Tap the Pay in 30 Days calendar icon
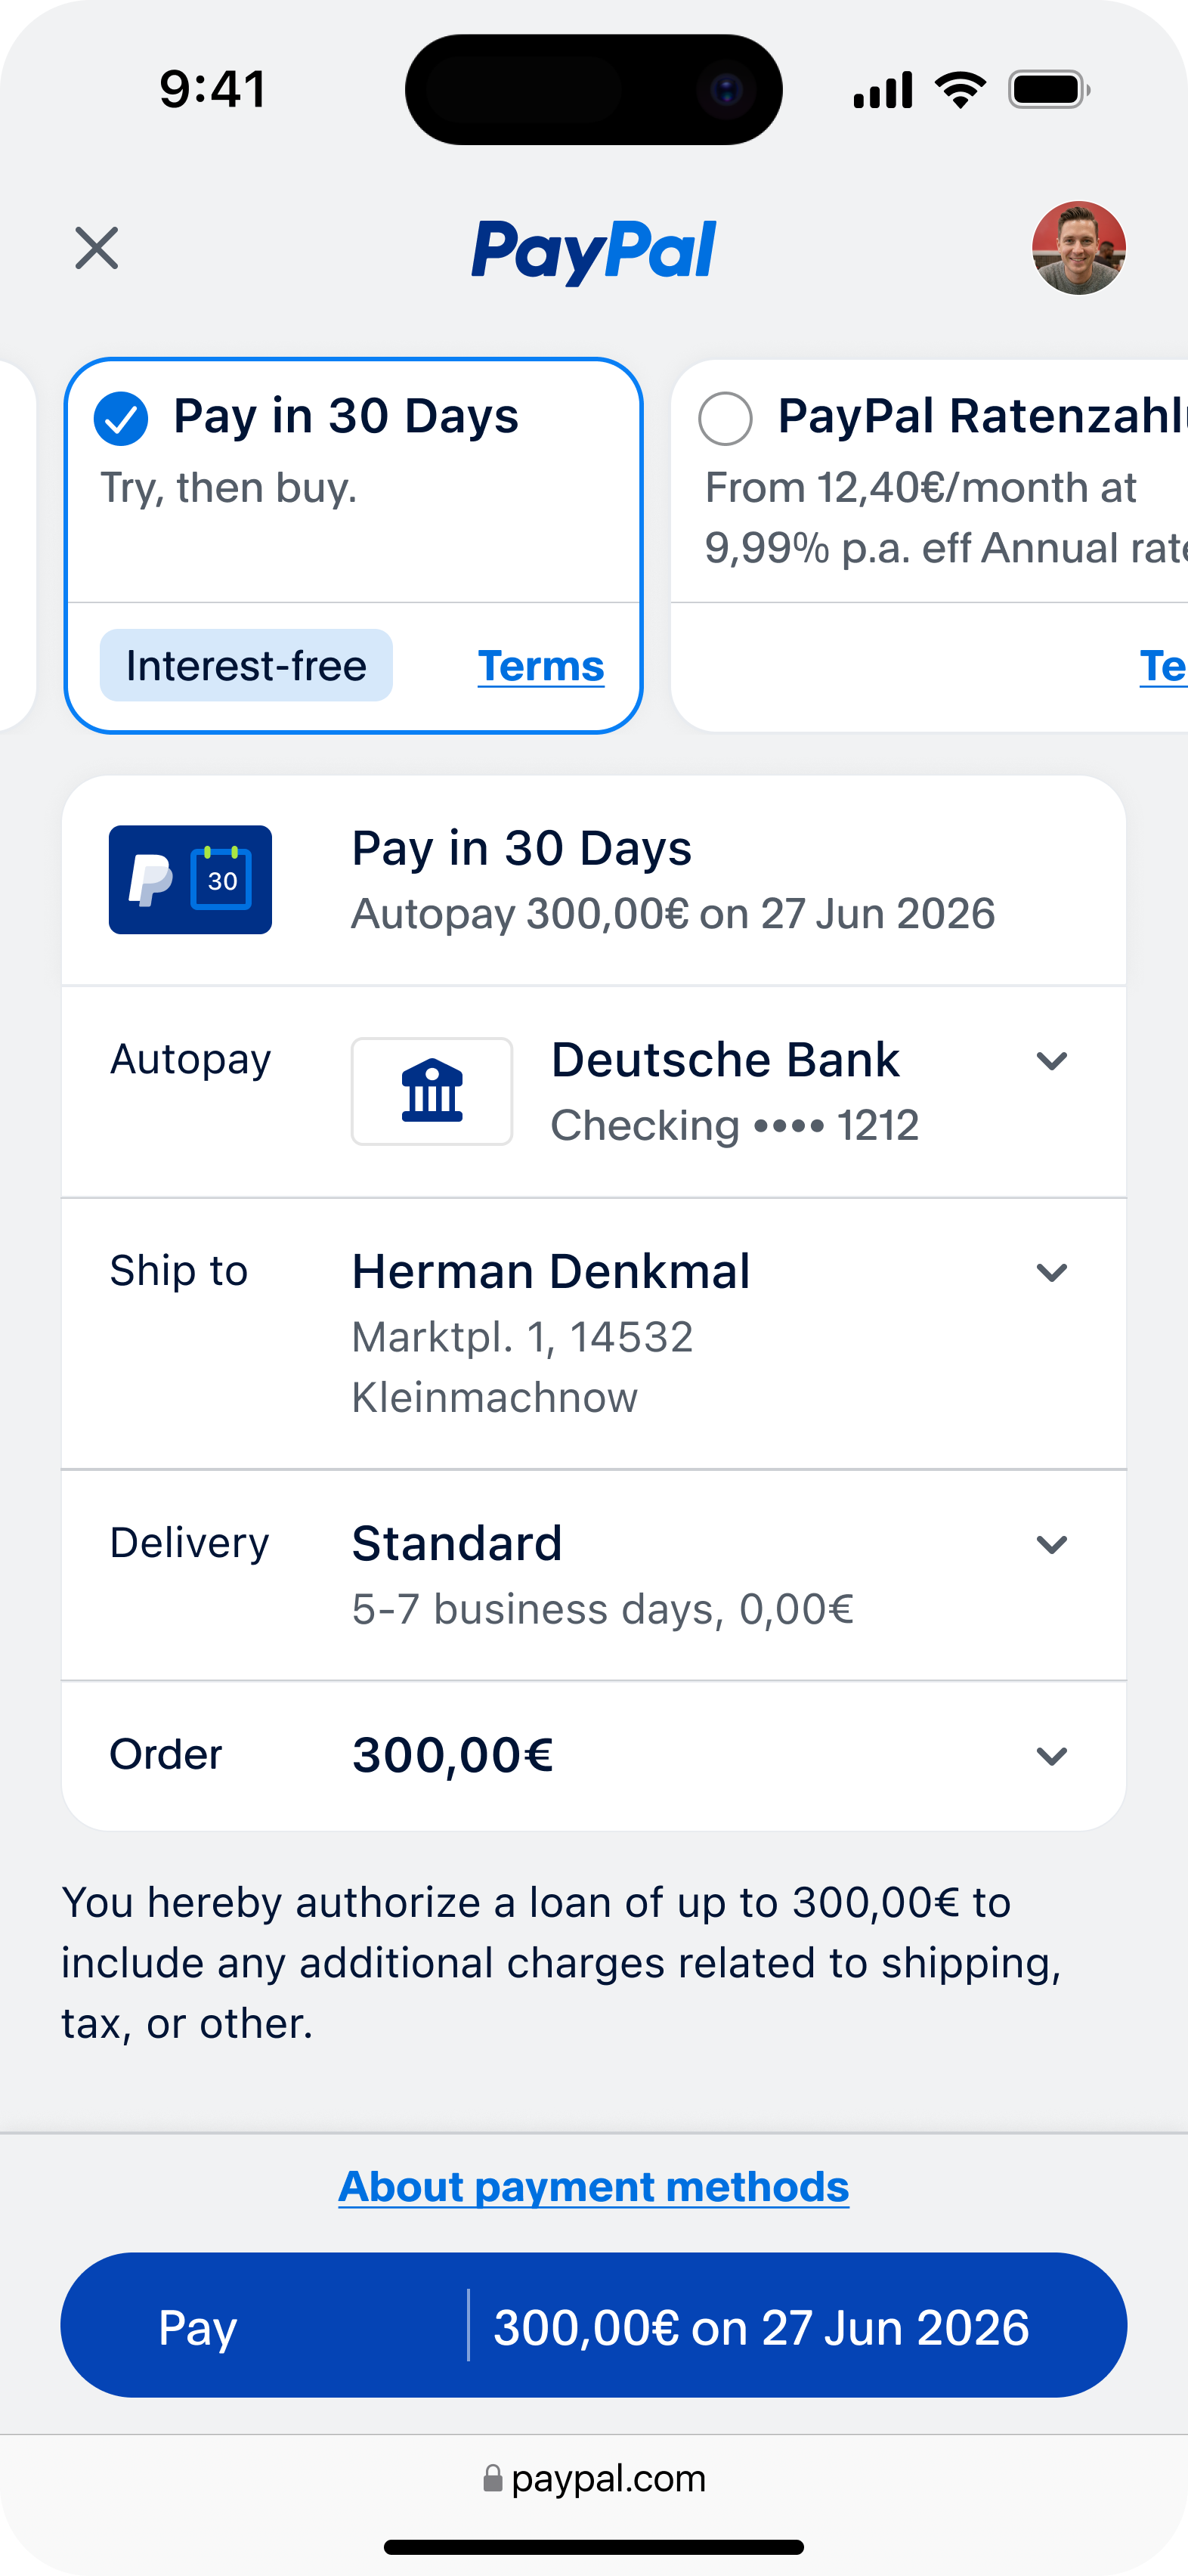Image resolution: width=1188 pixels, height=2576 pixels. click(190, 880)
